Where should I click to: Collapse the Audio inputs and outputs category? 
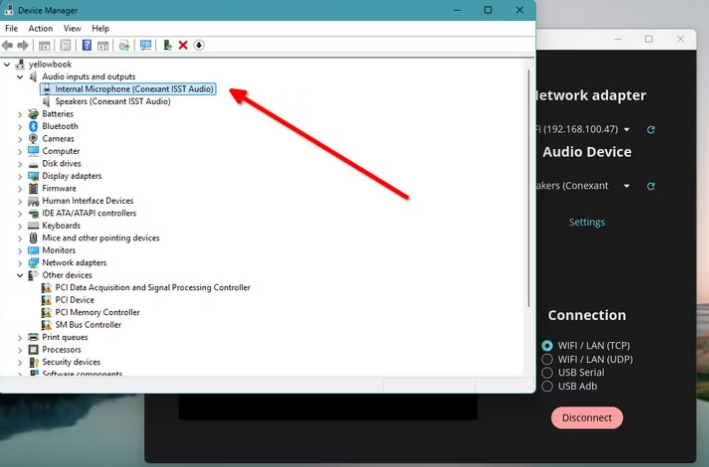coord(20,77)
